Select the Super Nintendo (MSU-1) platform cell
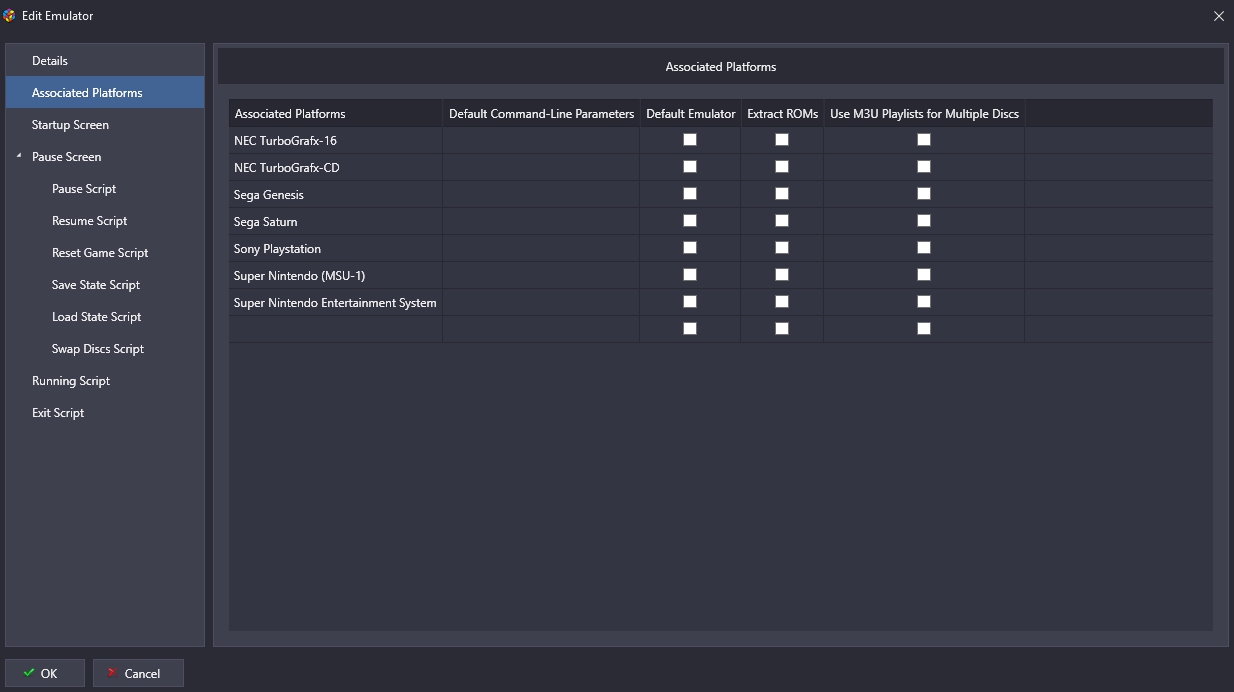Viewport: 1234px width, 692px height. (336, 275)
